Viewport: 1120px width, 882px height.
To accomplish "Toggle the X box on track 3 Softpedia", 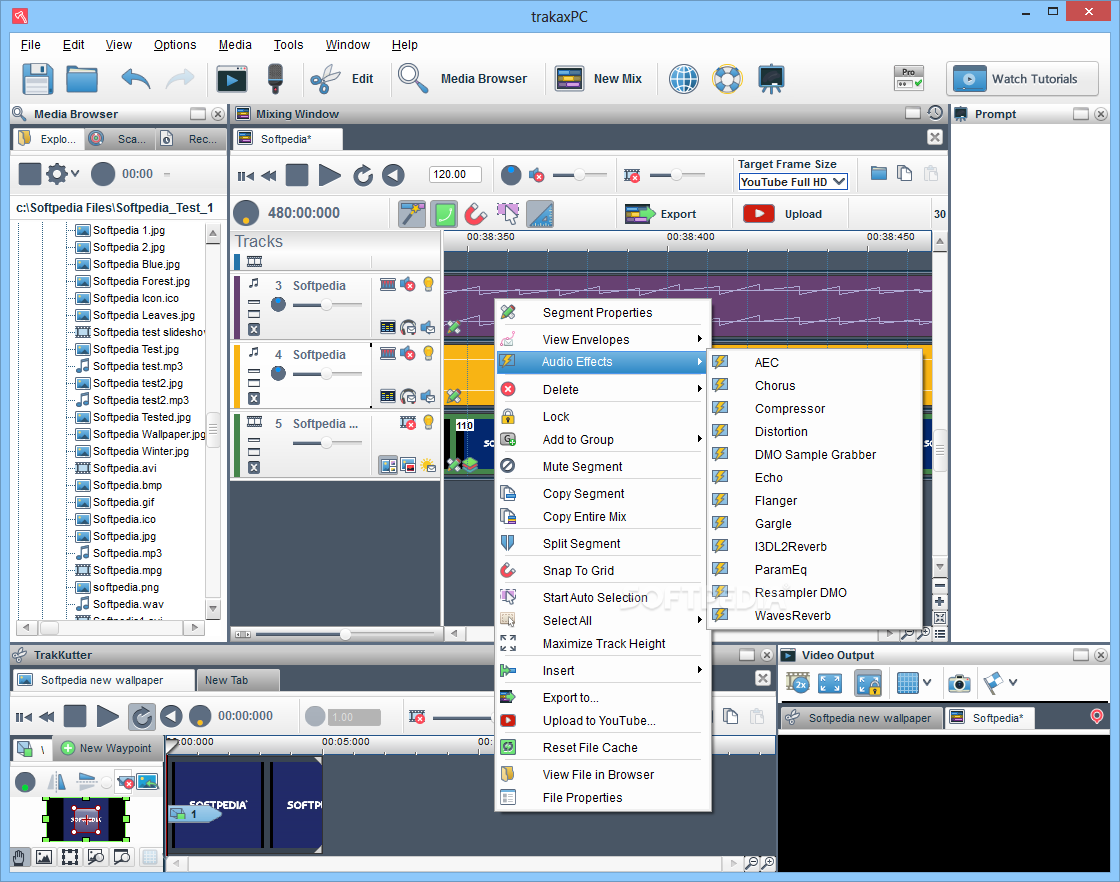I will point(254,329).
